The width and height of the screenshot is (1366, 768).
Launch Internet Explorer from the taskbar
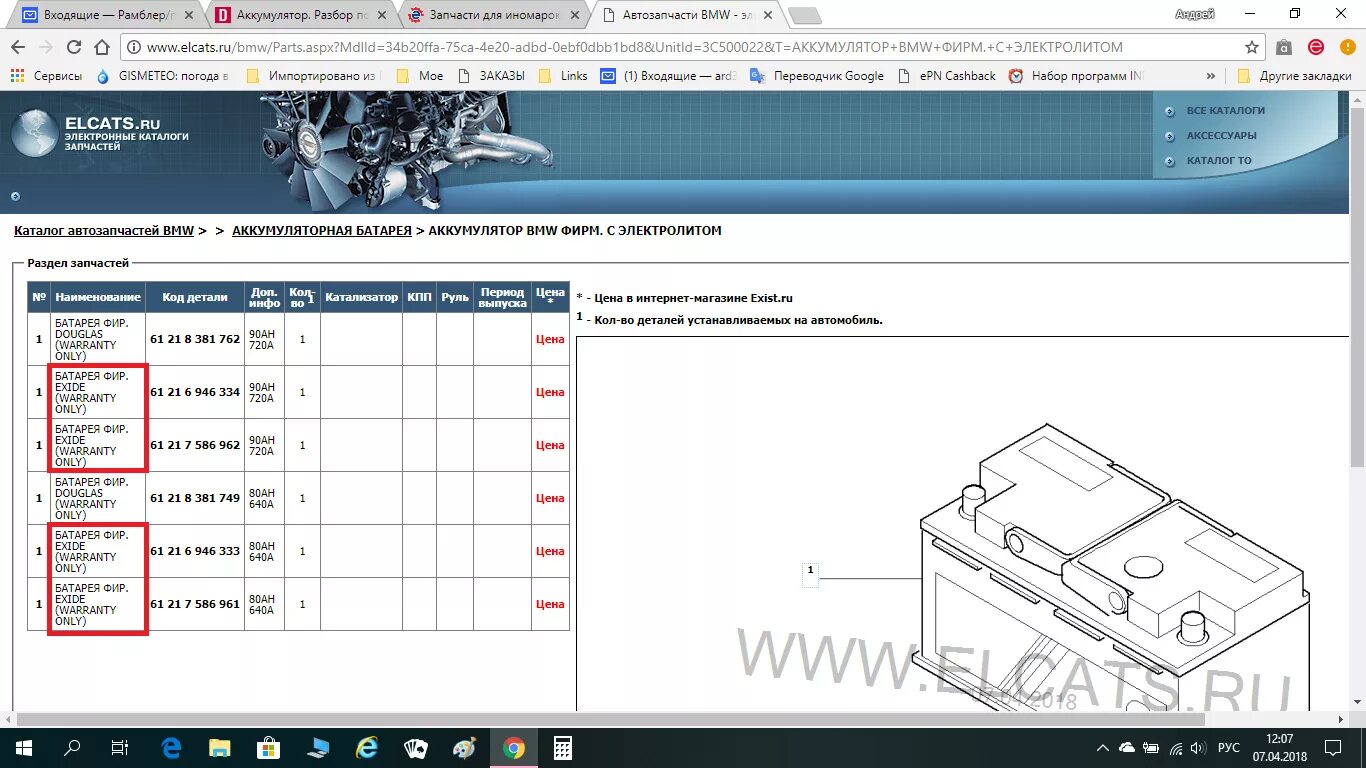[x=367, y=748]
